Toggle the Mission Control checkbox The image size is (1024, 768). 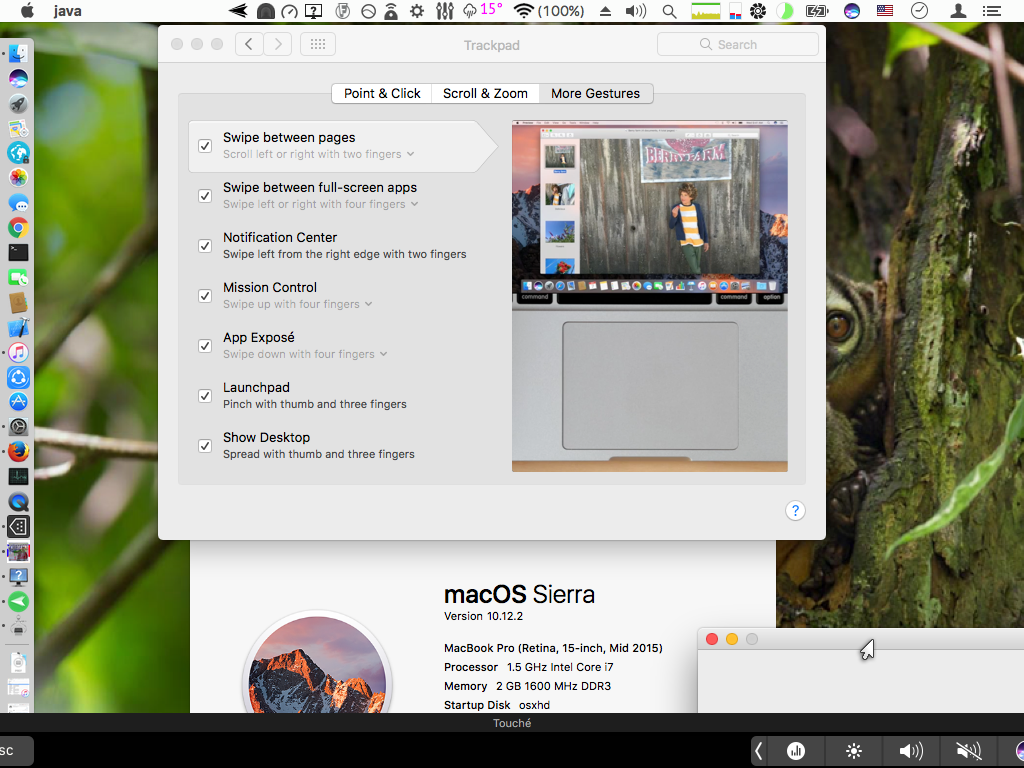tap(205, 296)
